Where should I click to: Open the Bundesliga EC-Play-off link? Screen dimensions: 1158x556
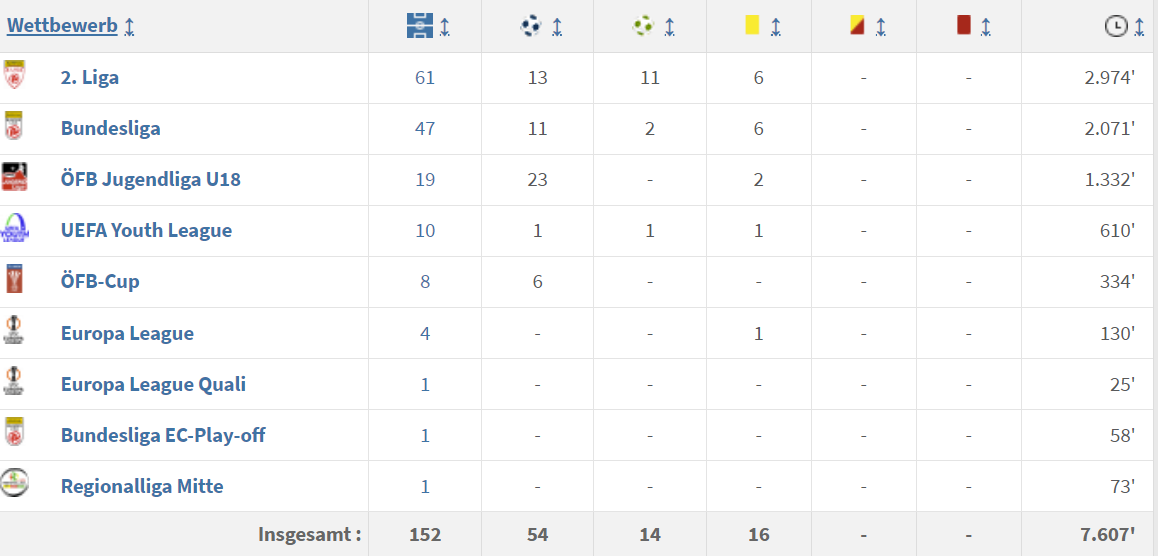click(163, 435)
